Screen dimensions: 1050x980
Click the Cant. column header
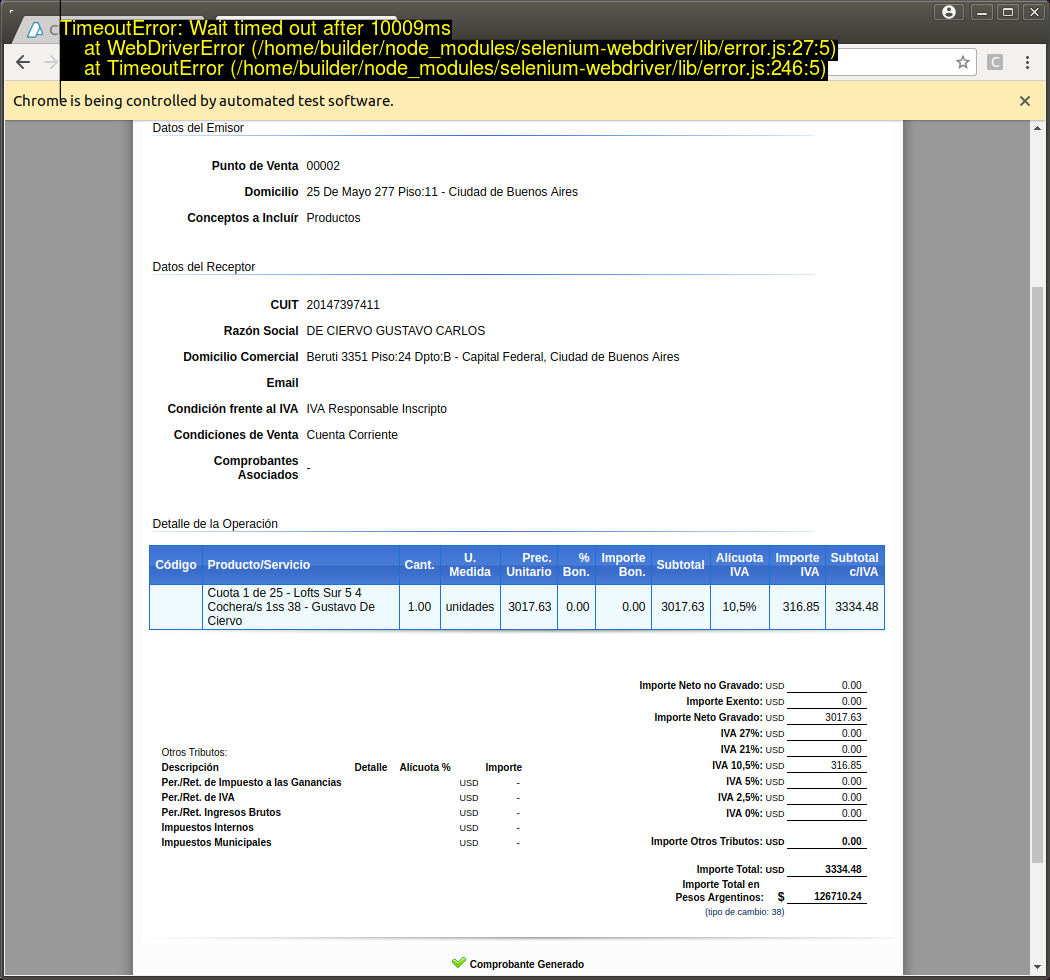[x=419, y=565]
